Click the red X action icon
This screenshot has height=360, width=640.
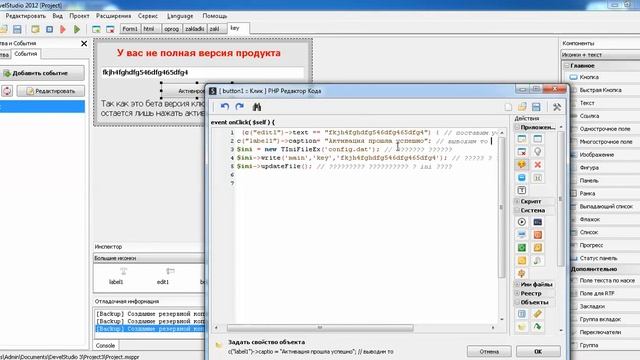pyautogui.click(x=538, y=164)
